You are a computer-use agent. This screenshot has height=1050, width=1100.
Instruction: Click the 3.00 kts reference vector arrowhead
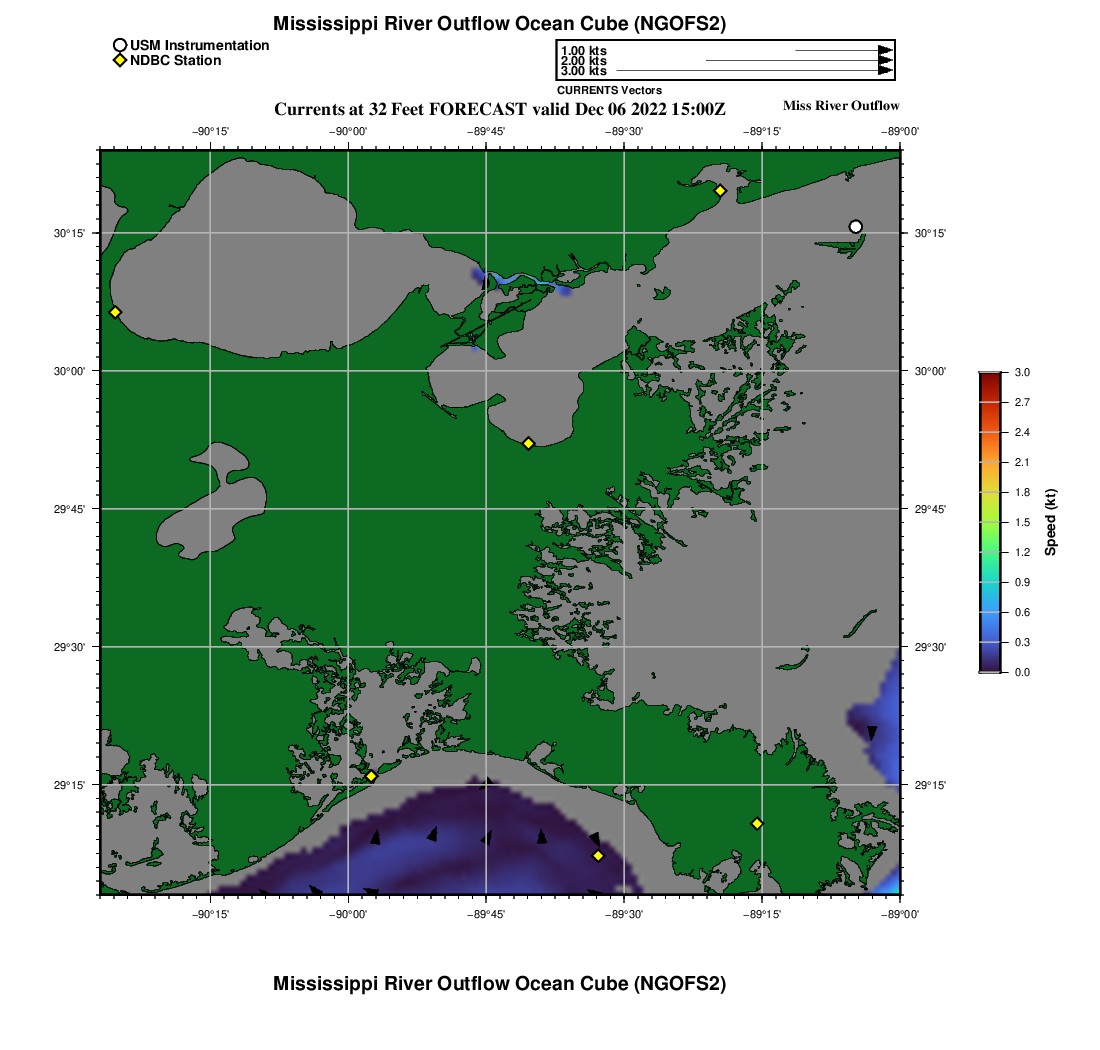(884, 71)
